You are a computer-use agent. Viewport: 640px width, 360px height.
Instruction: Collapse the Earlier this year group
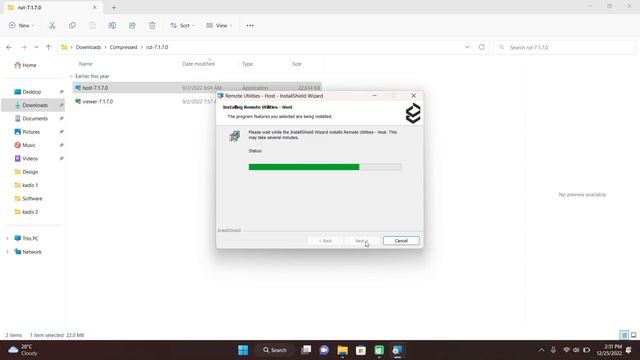[x=71, y=76]
